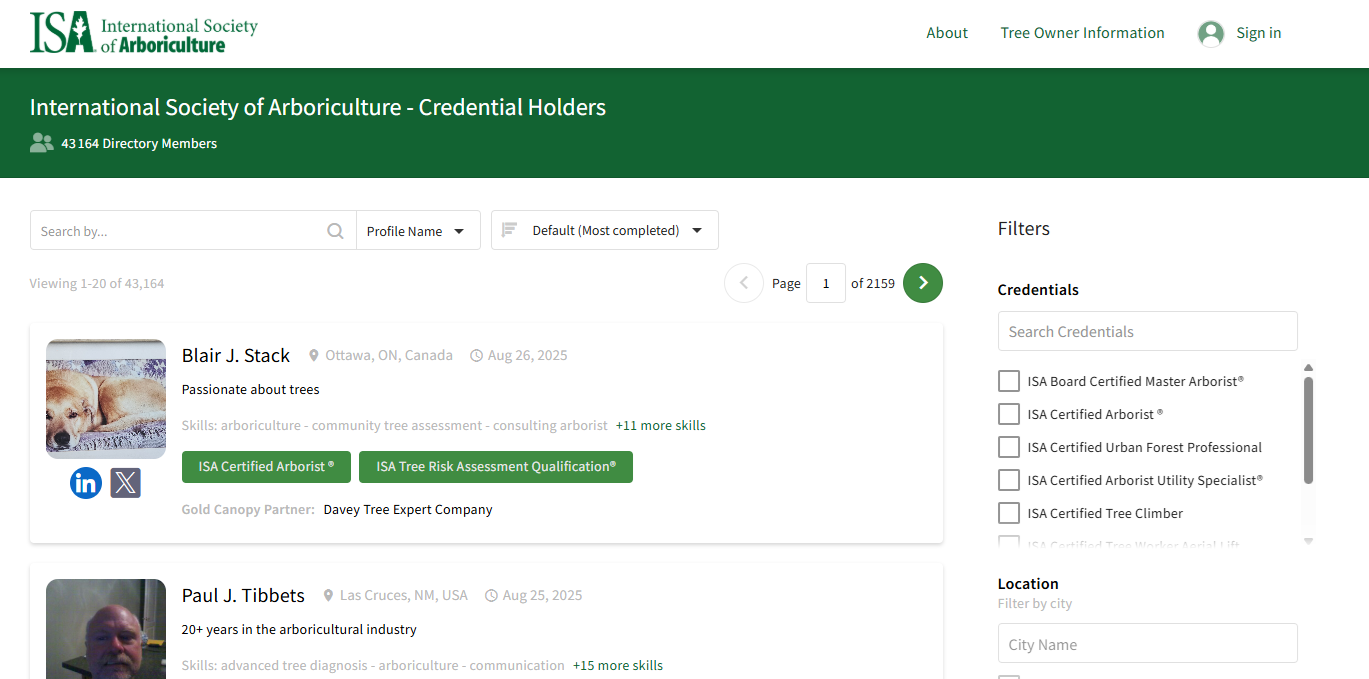Screen dimensions: 1369x679
Task: Click the magnifier search icon
Action: point(336,231)
